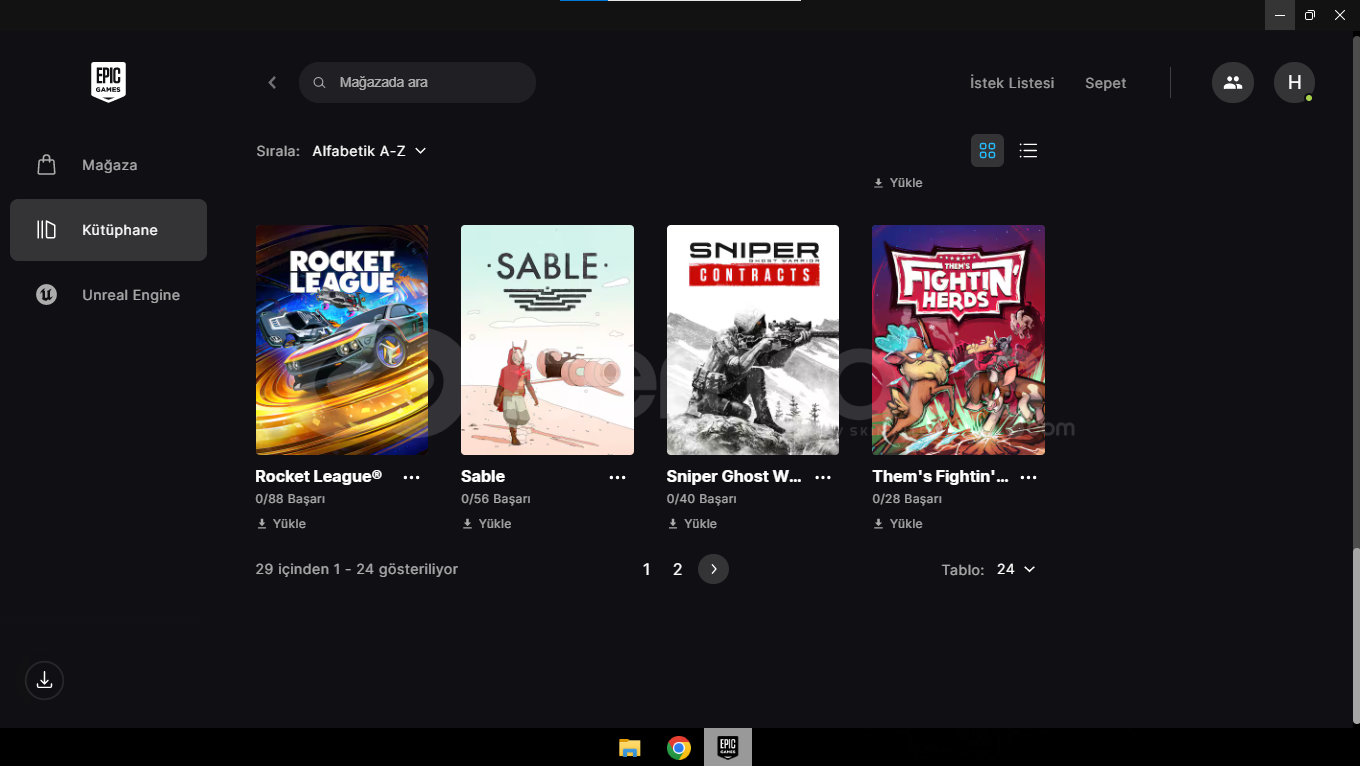This screenshot has height=766, width=1360.
Task: Open Rocket League more options menu
Action: tap(412, 478)
